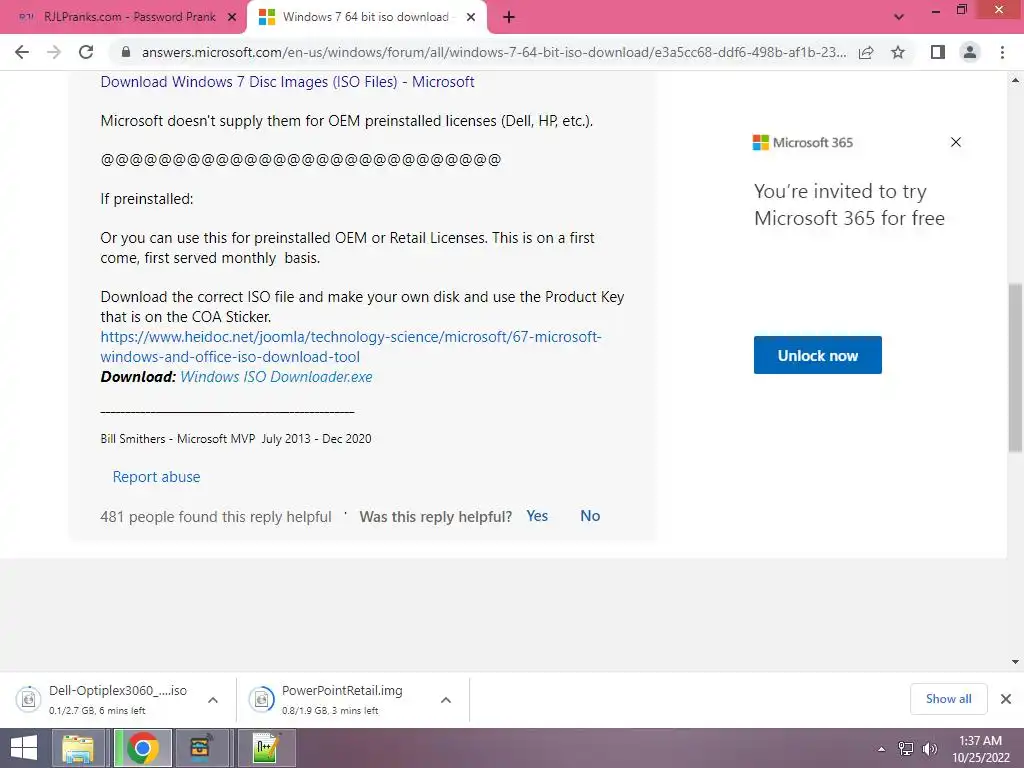The height and width of the screenshot is (768, 1024).
Task: Click the address bar URL
Action: click(494, 52)
